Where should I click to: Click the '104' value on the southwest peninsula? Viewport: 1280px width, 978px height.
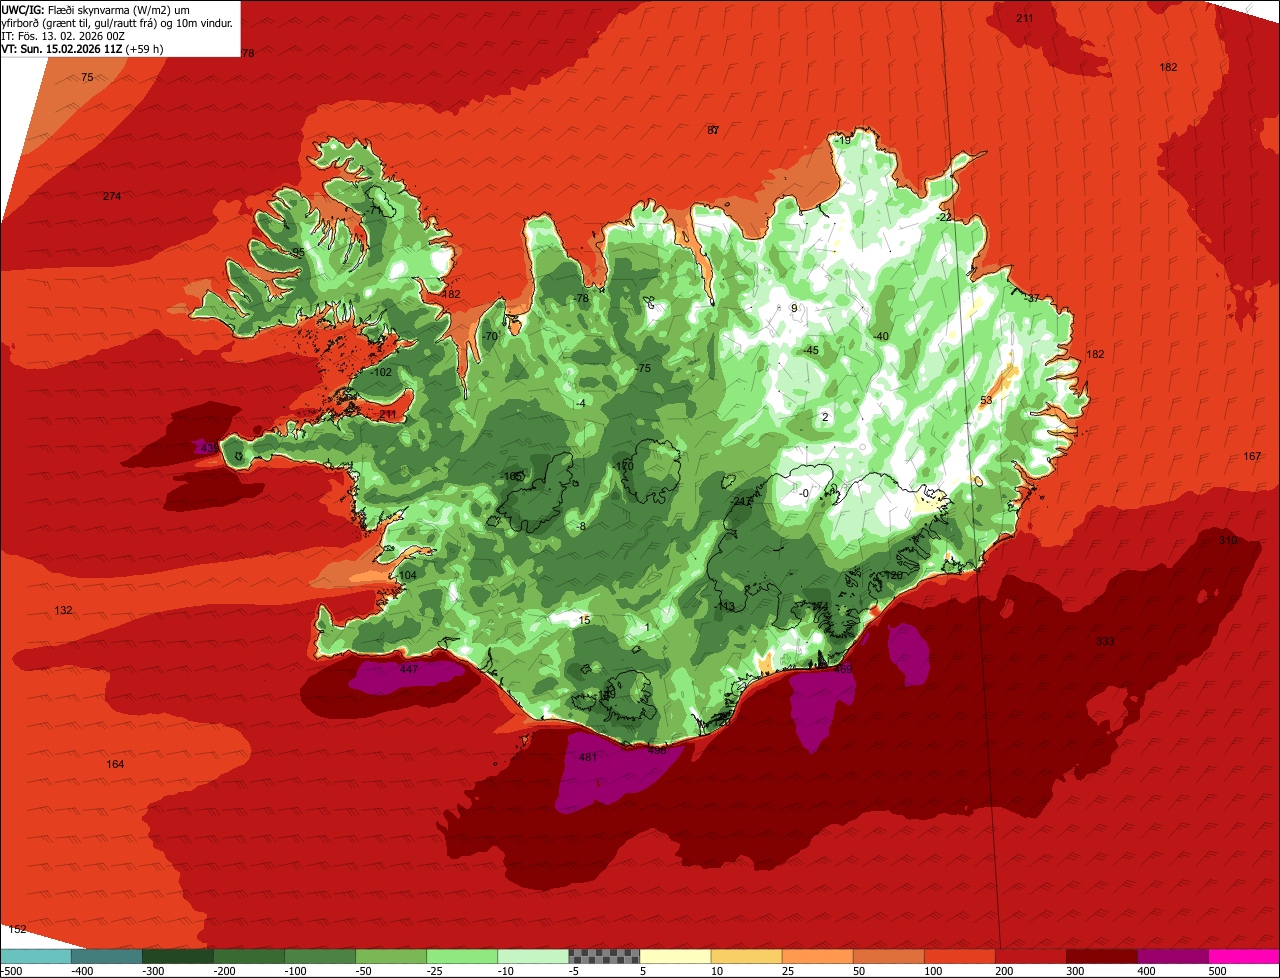click(x=408, y=576)
